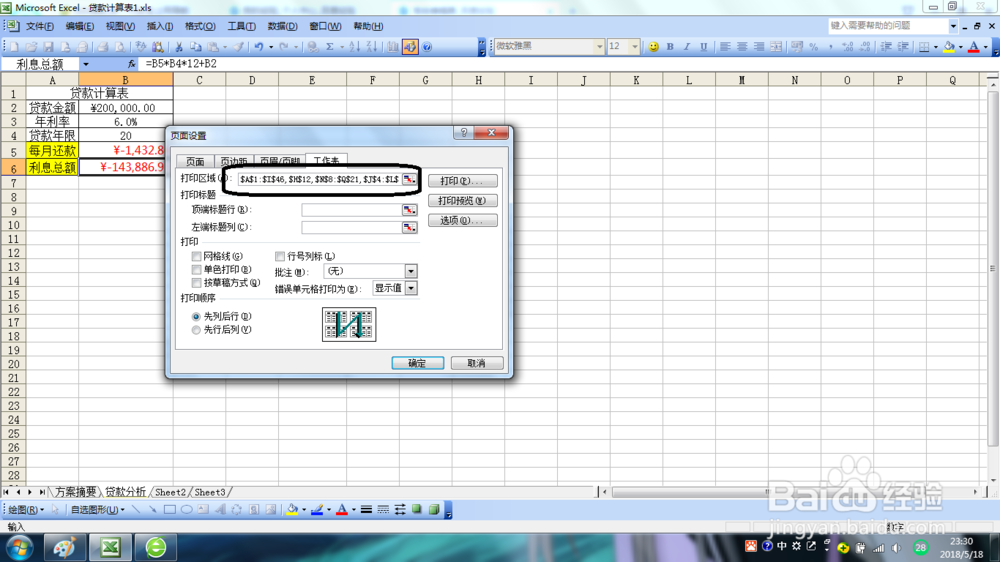Screen dimensions: 1000x562
Task: Click the smiley face toolbar icon
Action: pyautogui.click(x=653, y=47)
